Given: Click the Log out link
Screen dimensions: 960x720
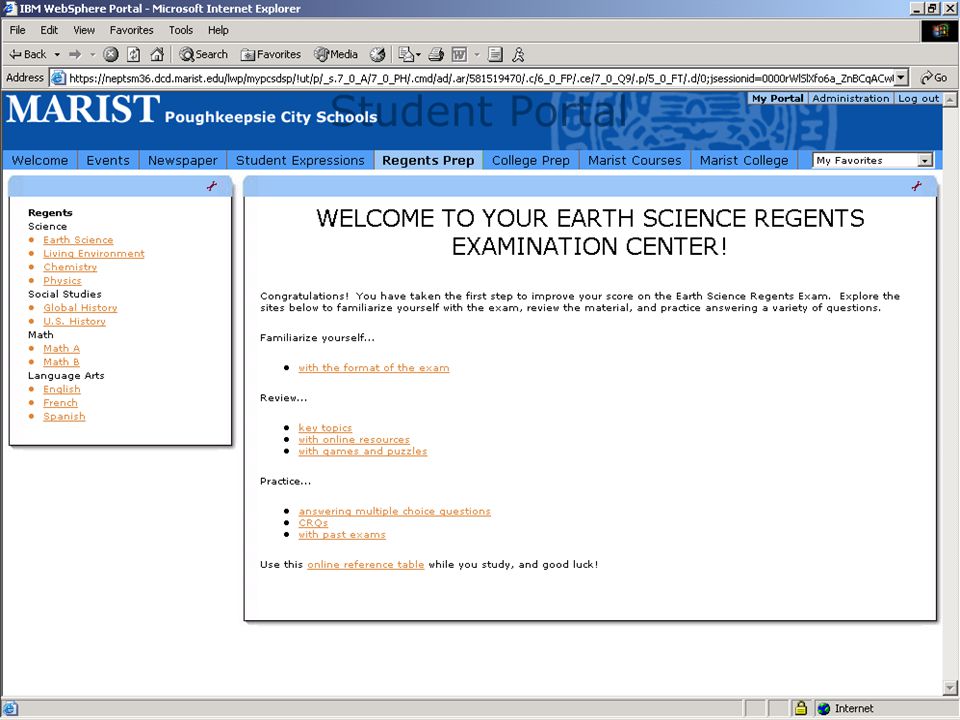Looking at the screenshot, I should point(918,99).
